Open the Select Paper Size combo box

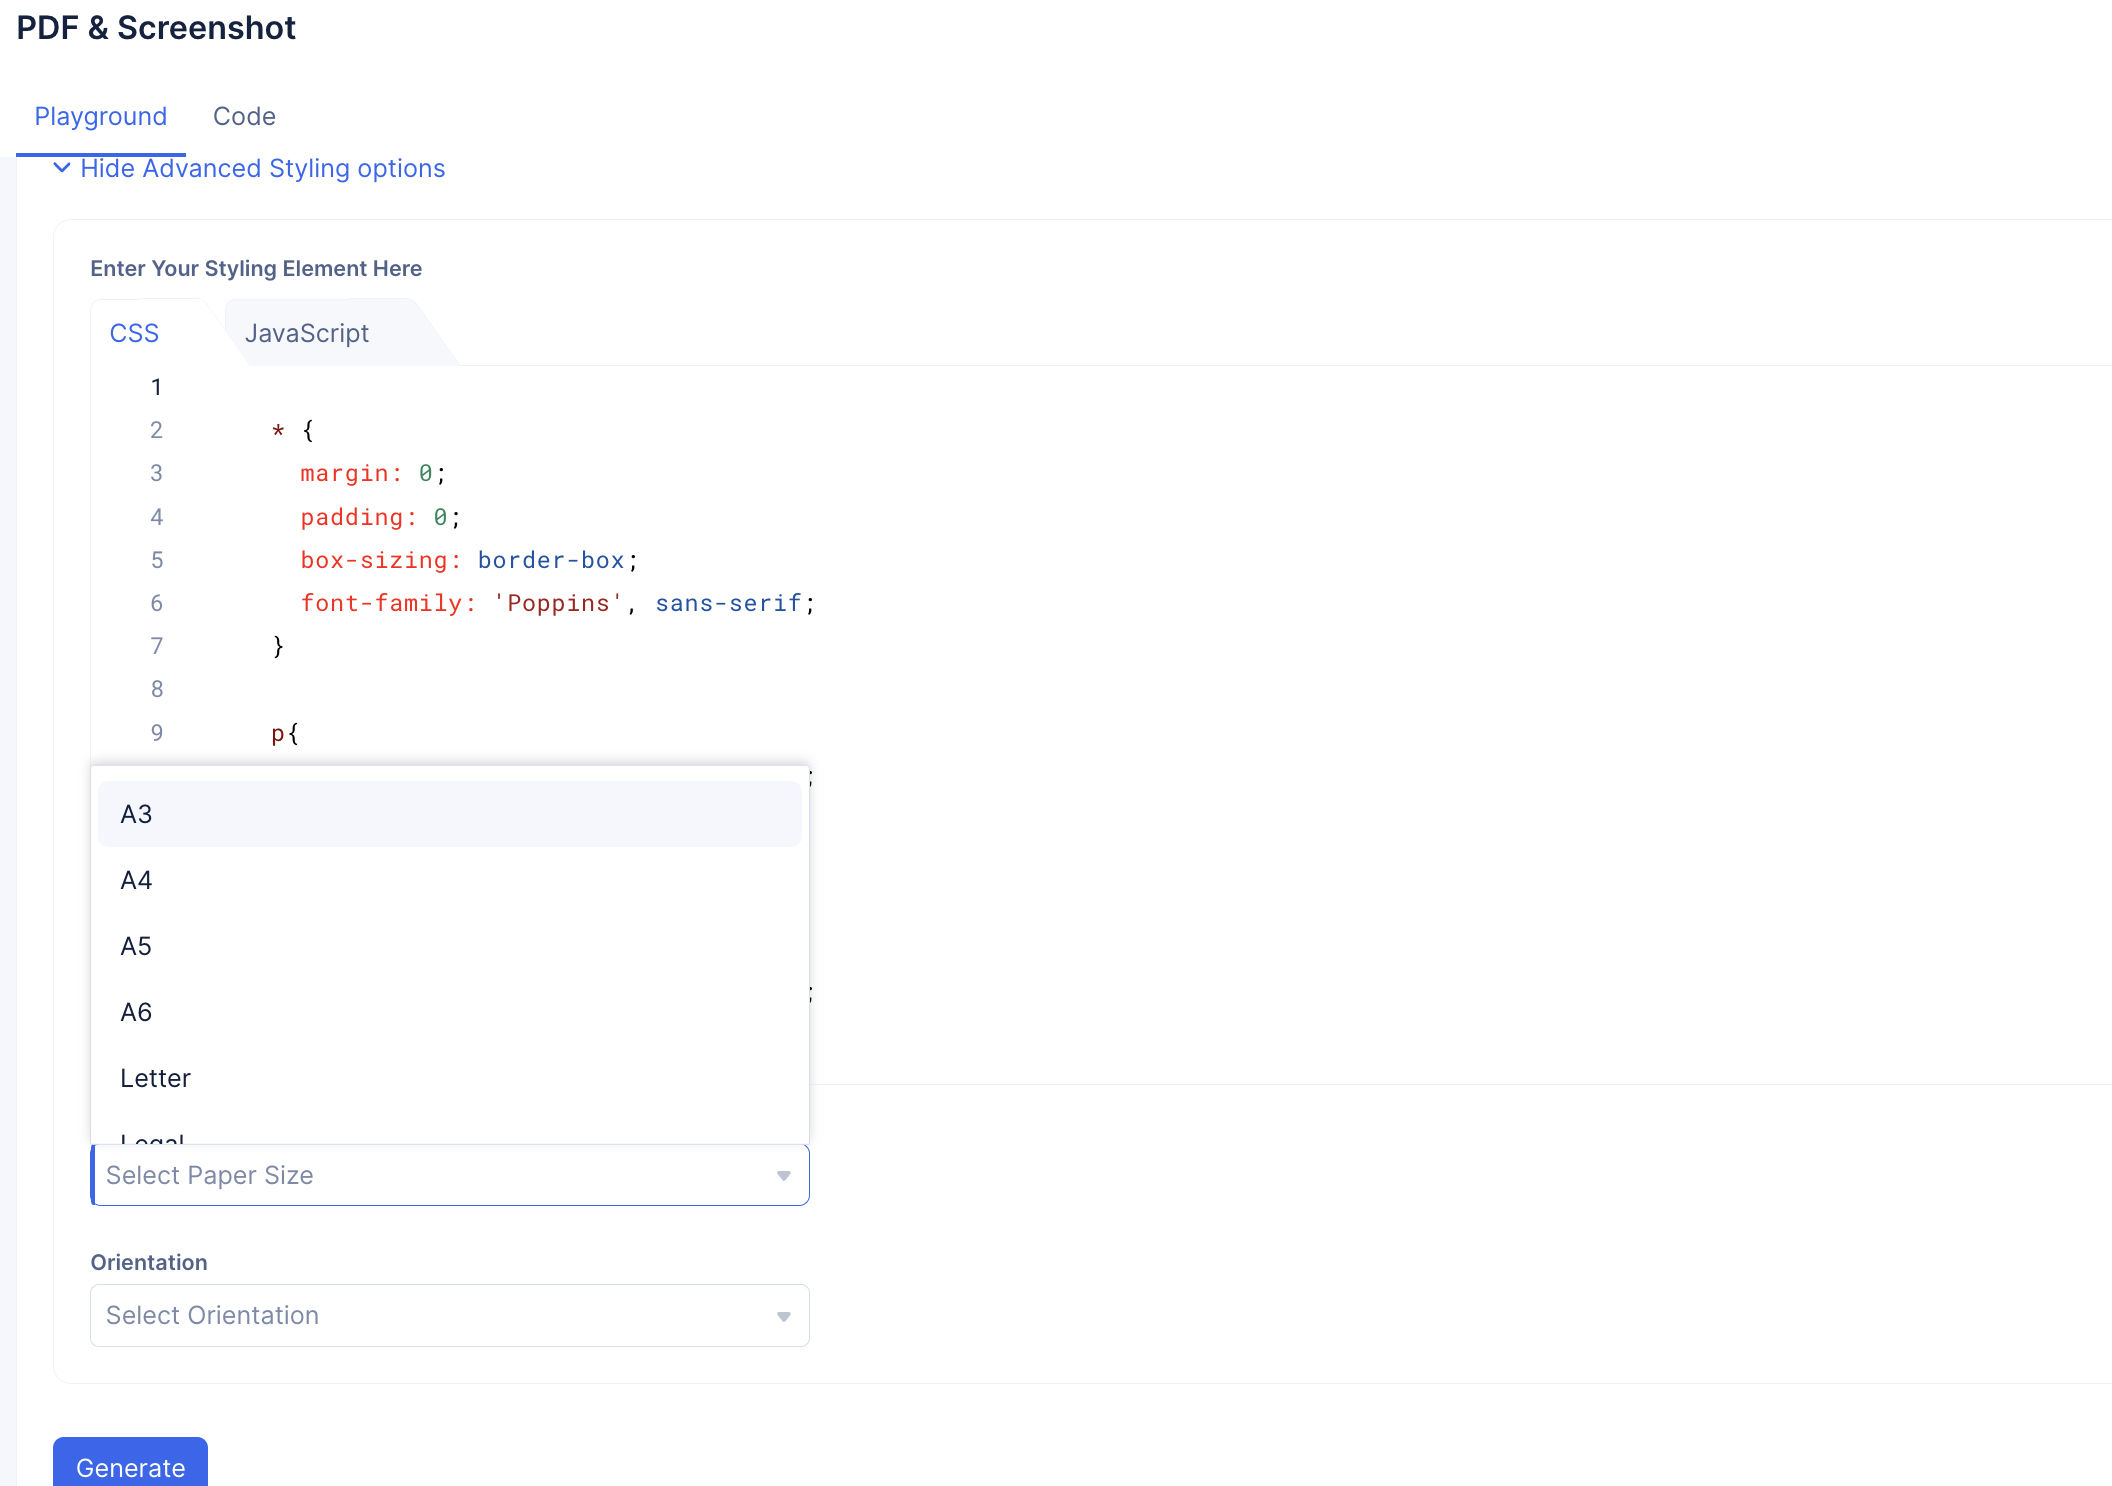[440, 1176]
